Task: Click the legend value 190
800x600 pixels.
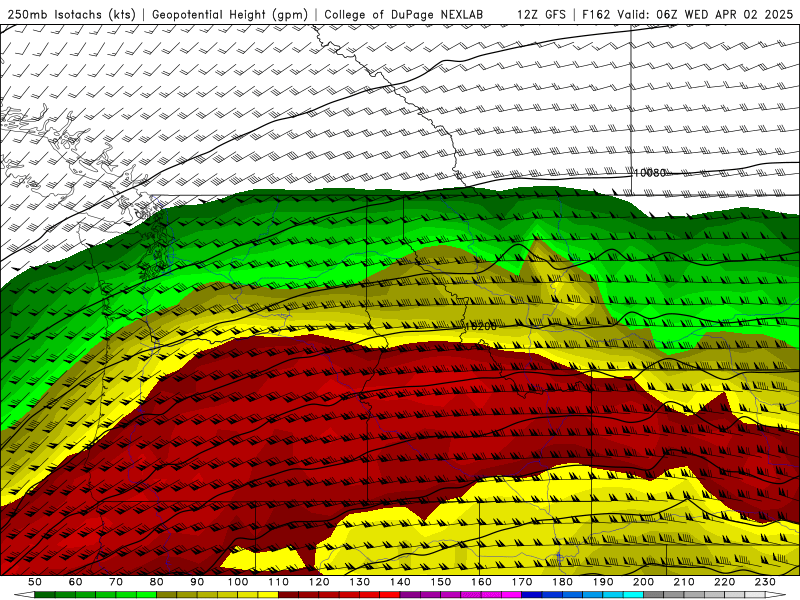Action: pos(603,582)
